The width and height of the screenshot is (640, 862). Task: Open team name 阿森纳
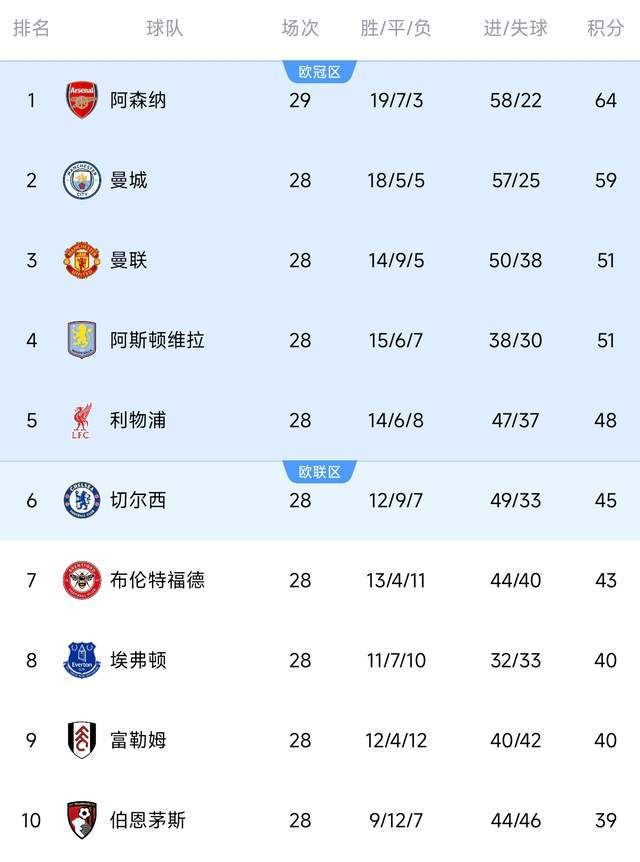[138, 100]
